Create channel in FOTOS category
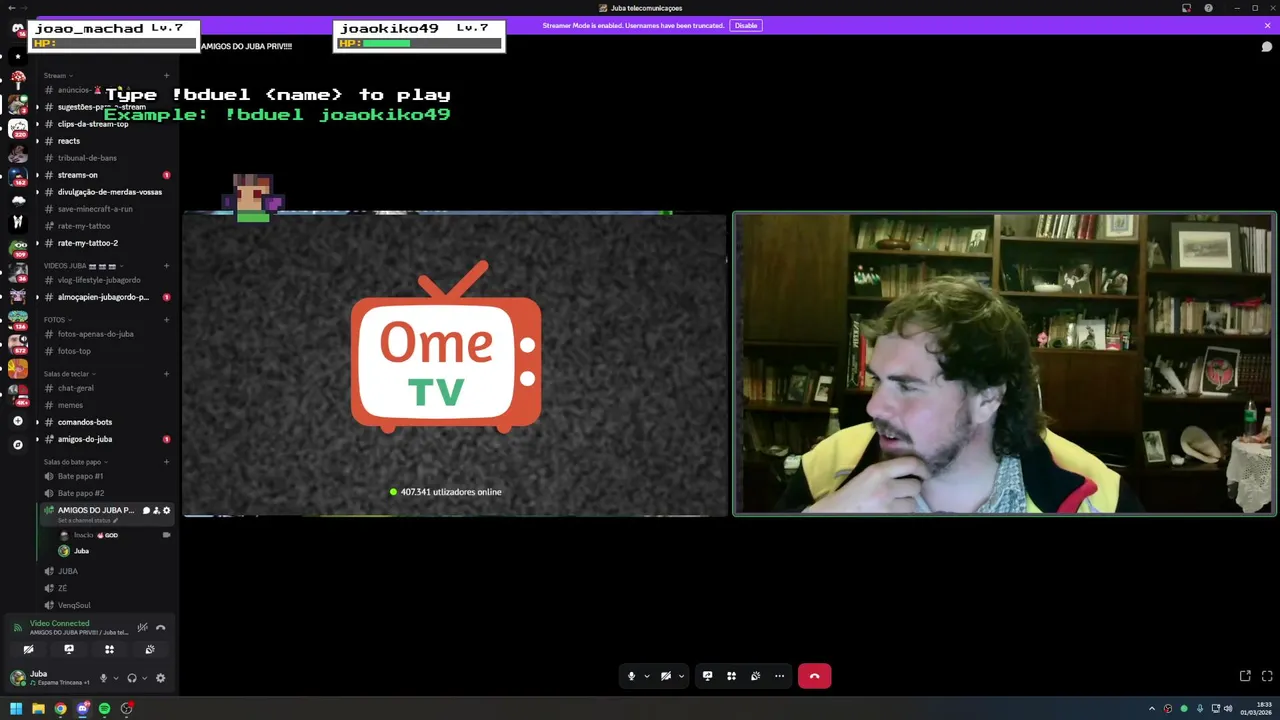1280x720 pixels. coord(166,320)
